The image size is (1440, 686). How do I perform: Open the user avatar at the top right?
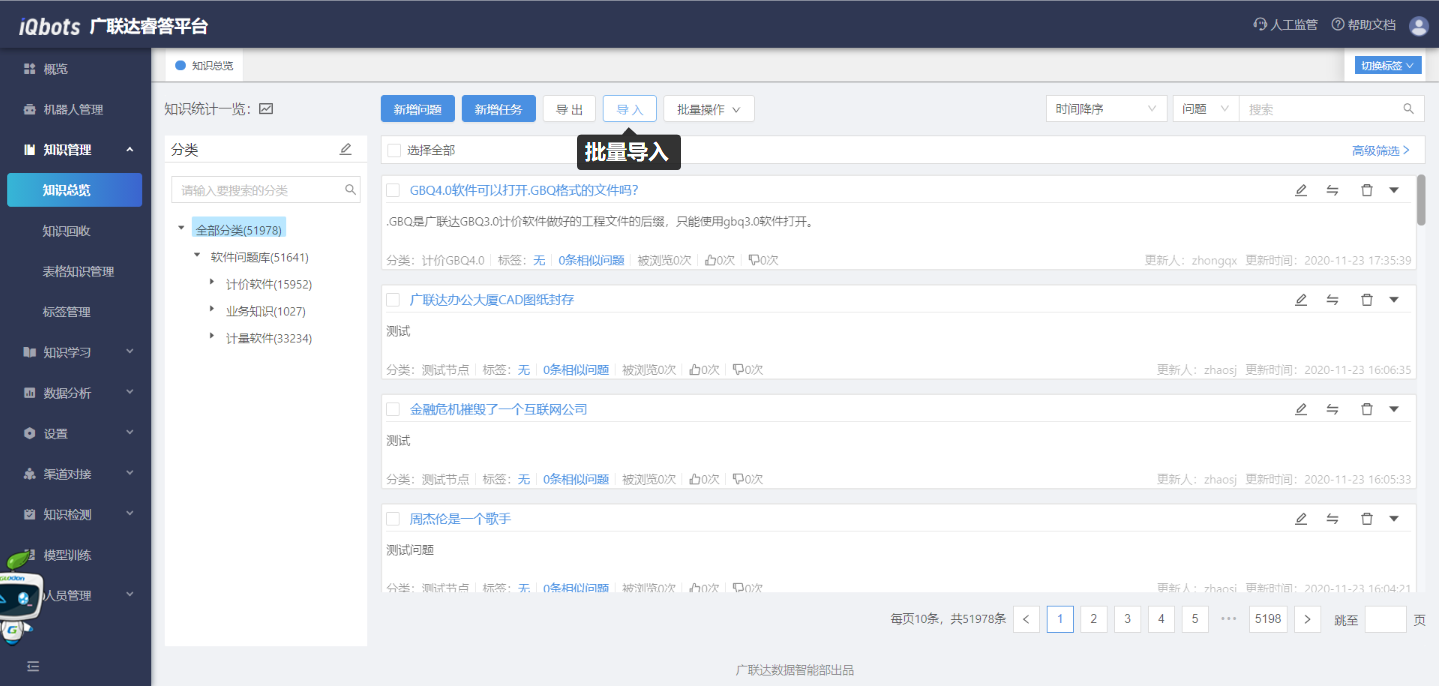tap(1418, 25)
